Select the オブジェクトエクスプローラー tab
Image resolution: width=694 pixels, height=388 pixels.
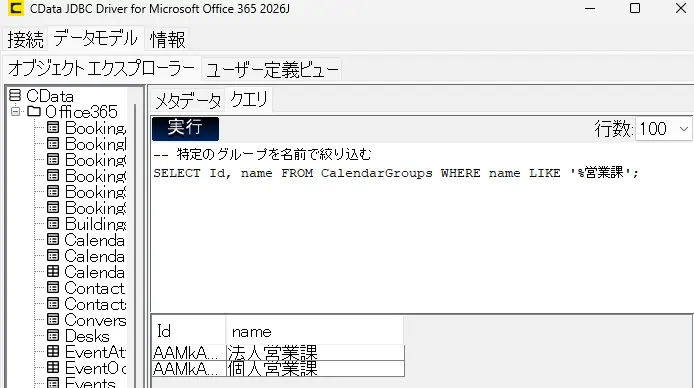[x=102, y=69]
